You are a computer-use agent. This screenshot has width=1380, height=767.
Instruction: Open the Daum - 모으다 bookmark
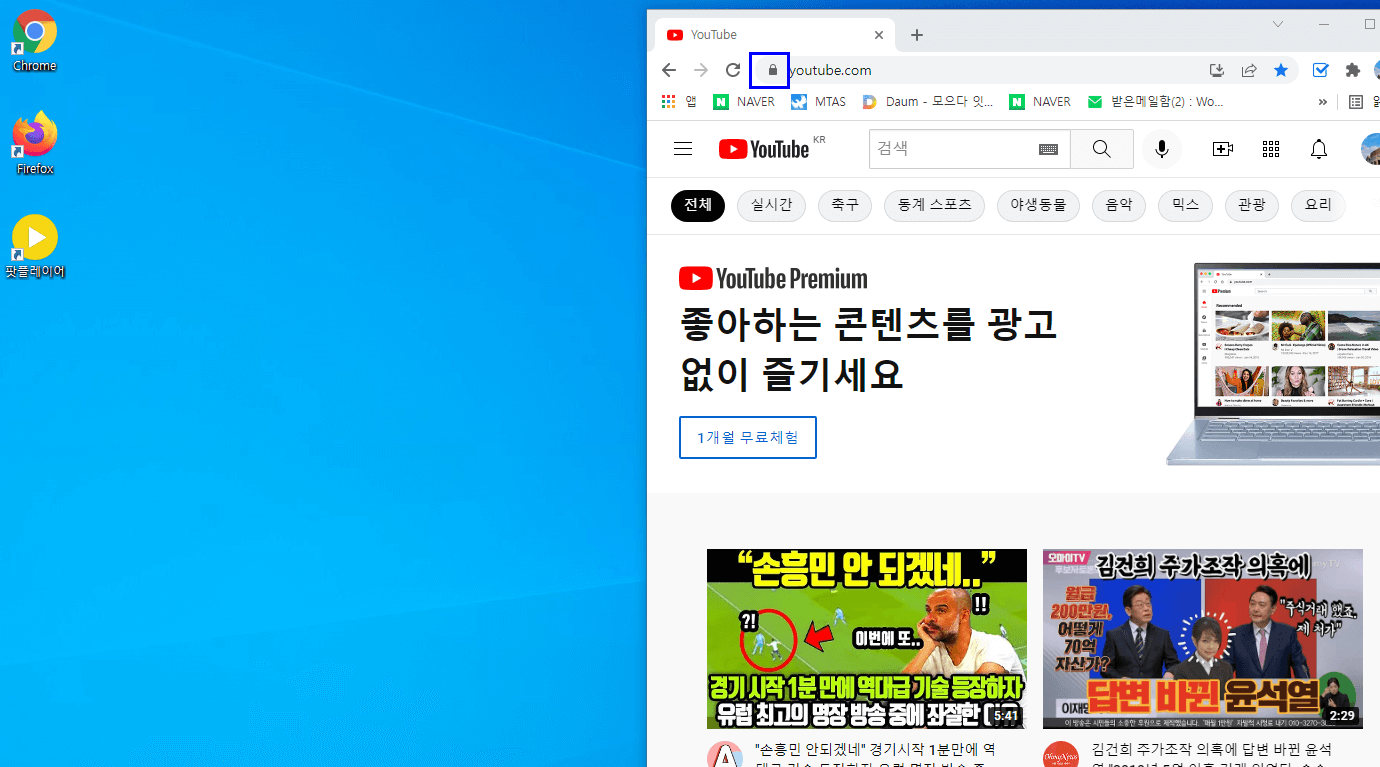[928, 101]
